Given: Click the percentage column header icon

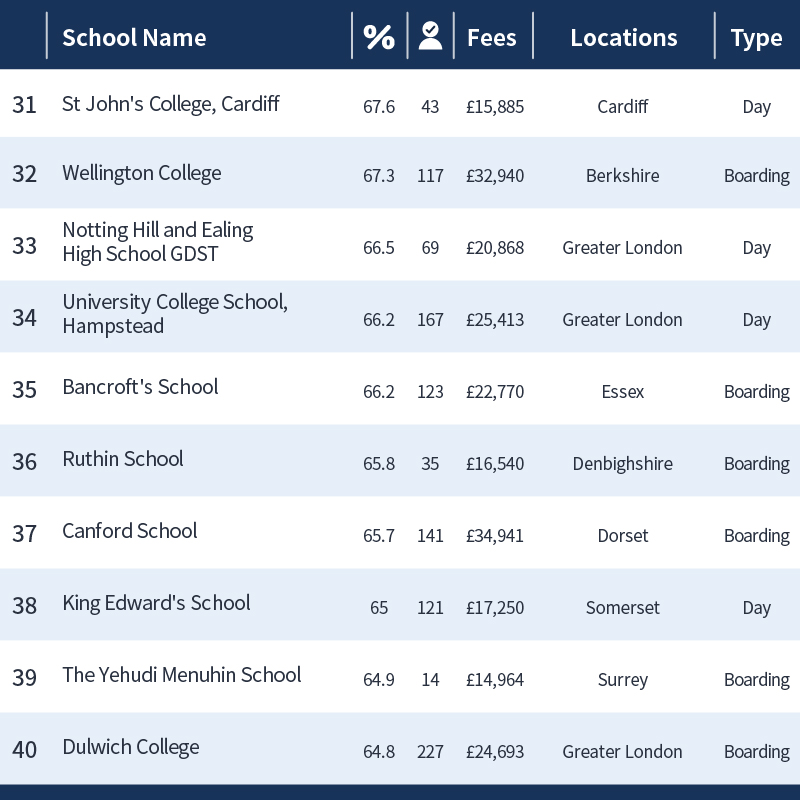Looking at the screenshot, I should click(379, 37).
